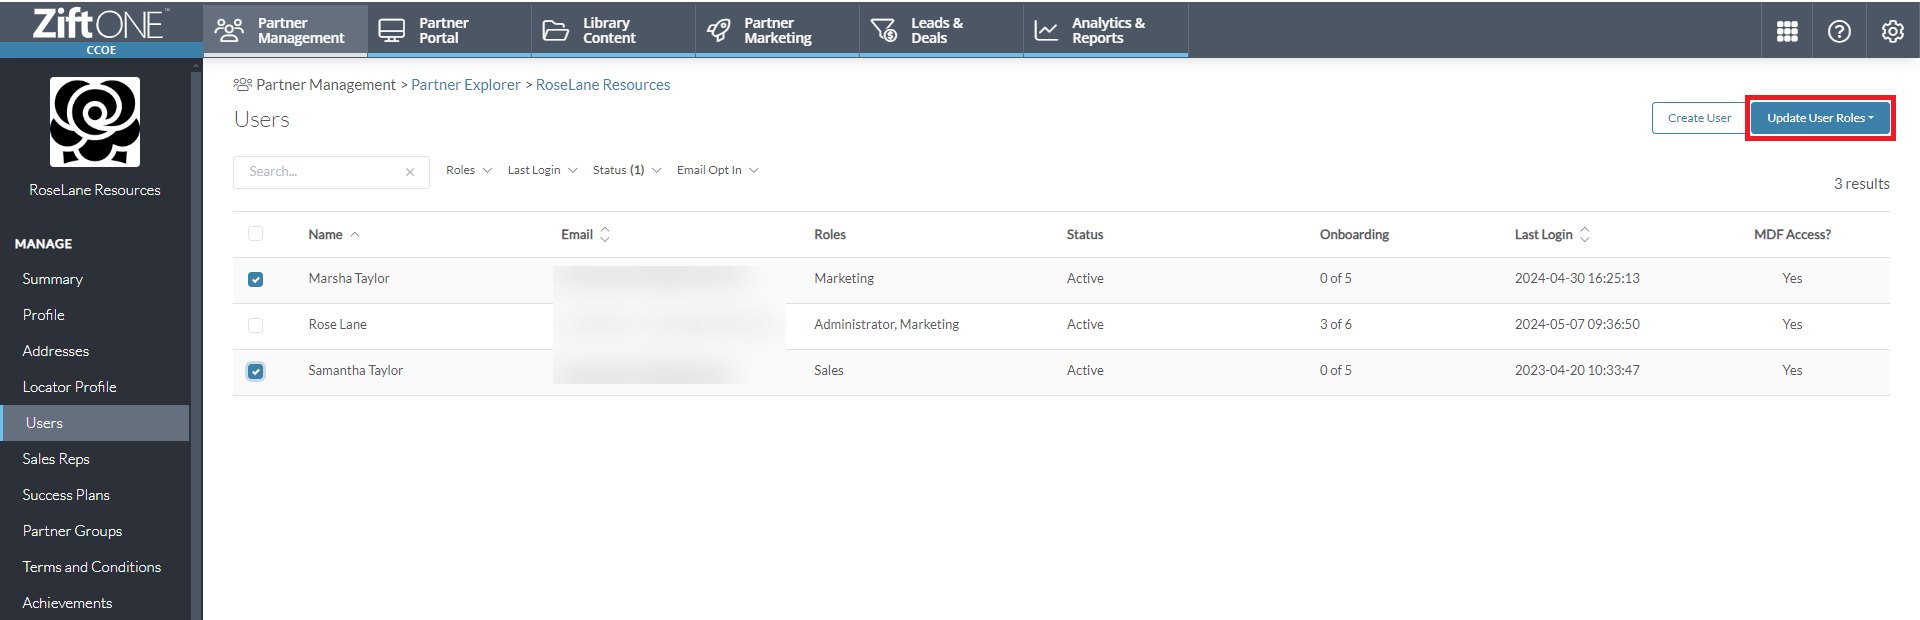Toggle the select-all checkbox in header

pyautogui.click(x=255, y=234)
